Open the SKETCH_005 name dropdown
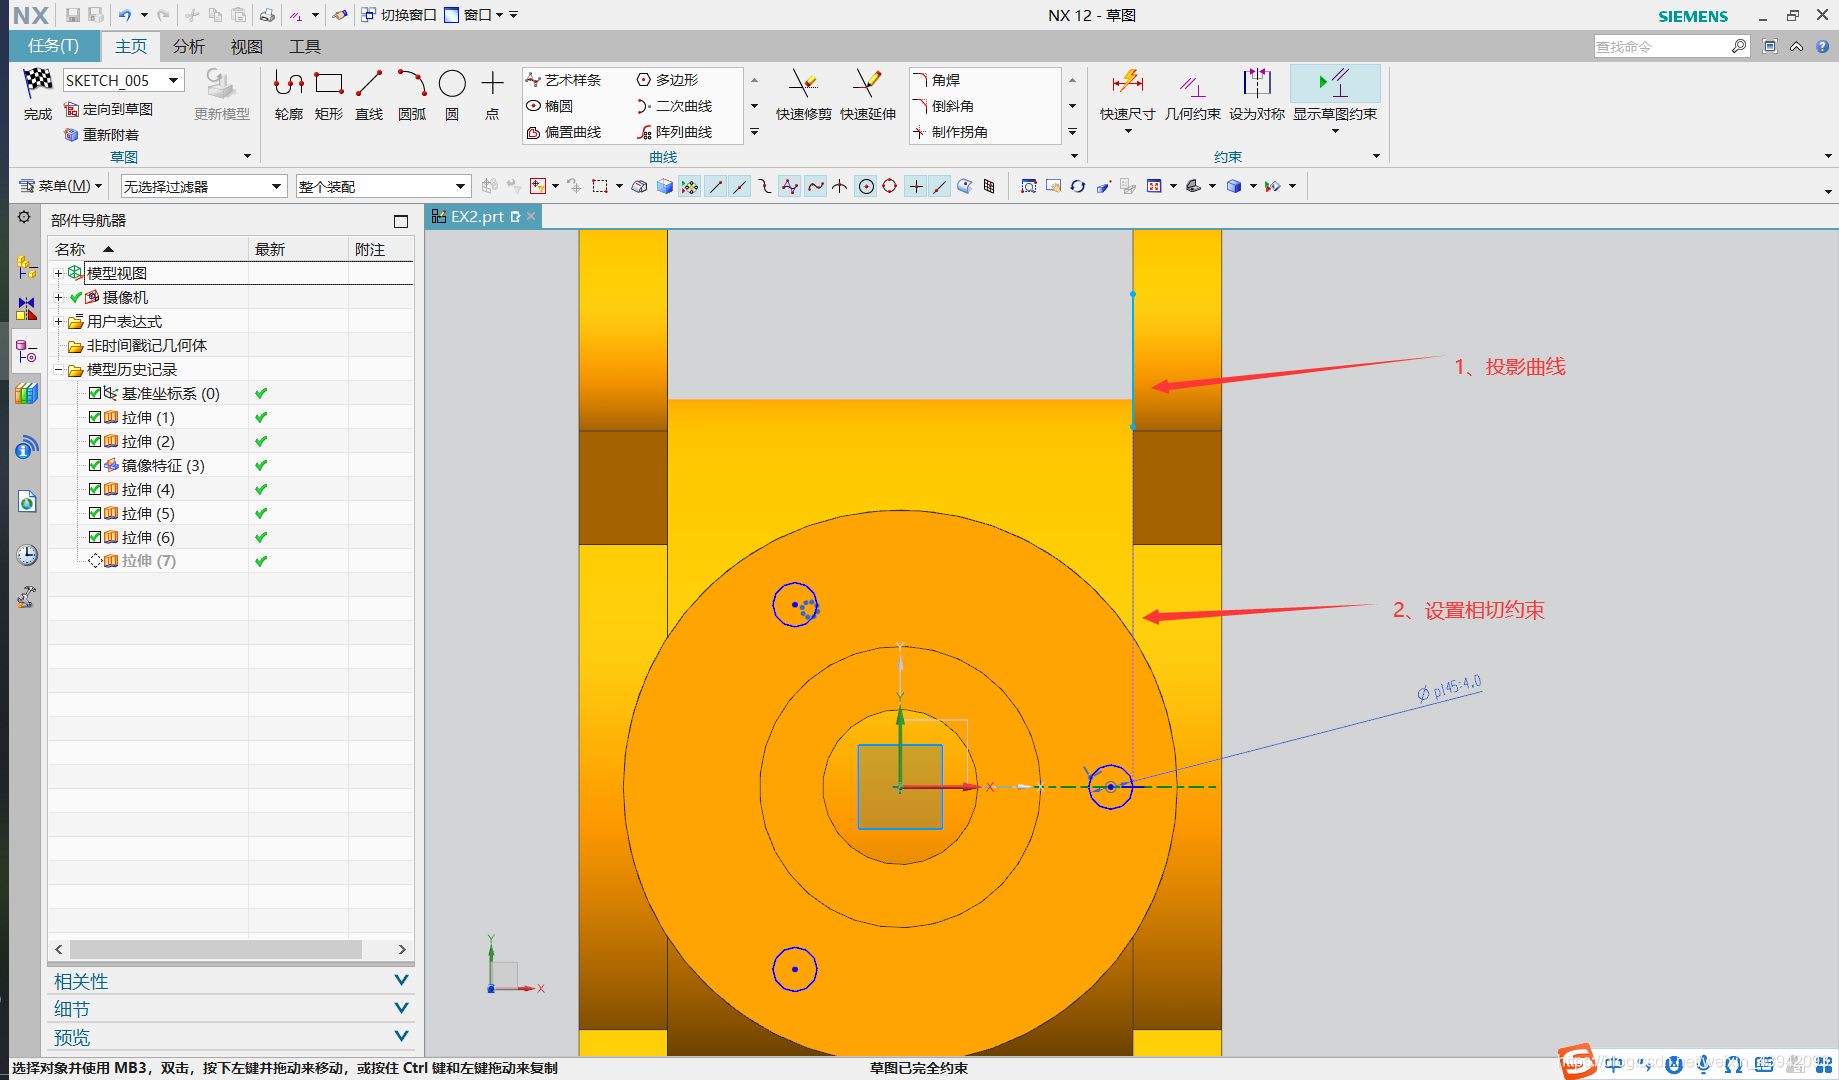Viewport: 1839px width, 1080px height. pyautogui.click(x=174, y=81)
